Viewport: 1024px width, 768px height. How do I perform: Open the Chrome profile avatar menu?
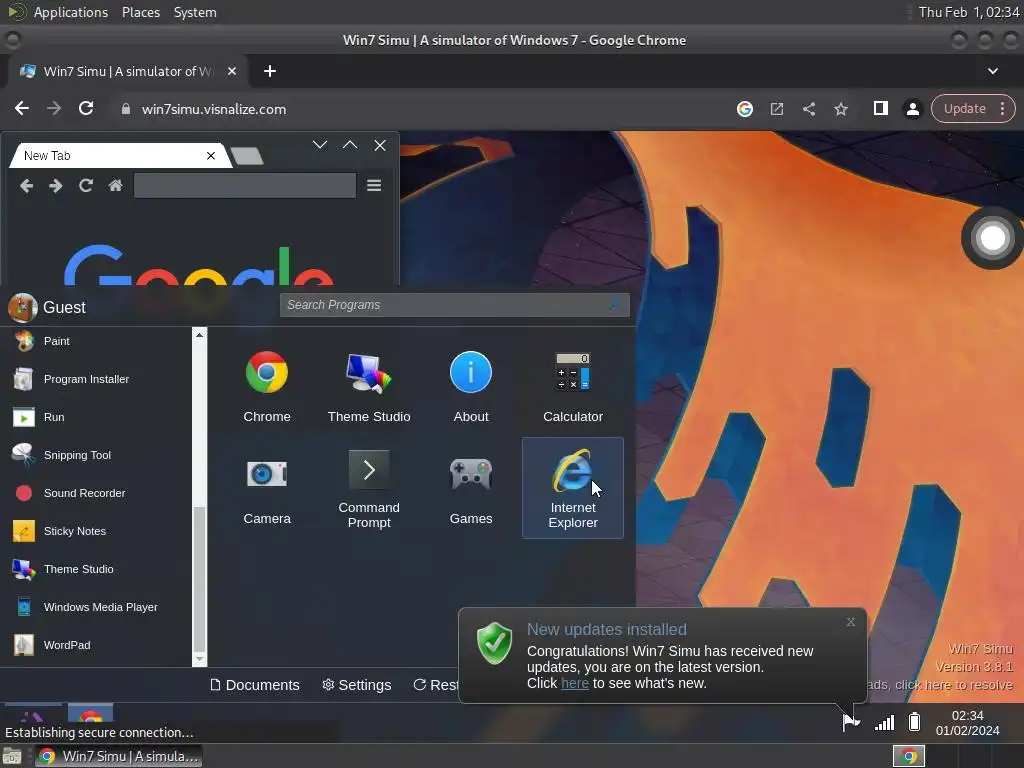pos(912,109)
